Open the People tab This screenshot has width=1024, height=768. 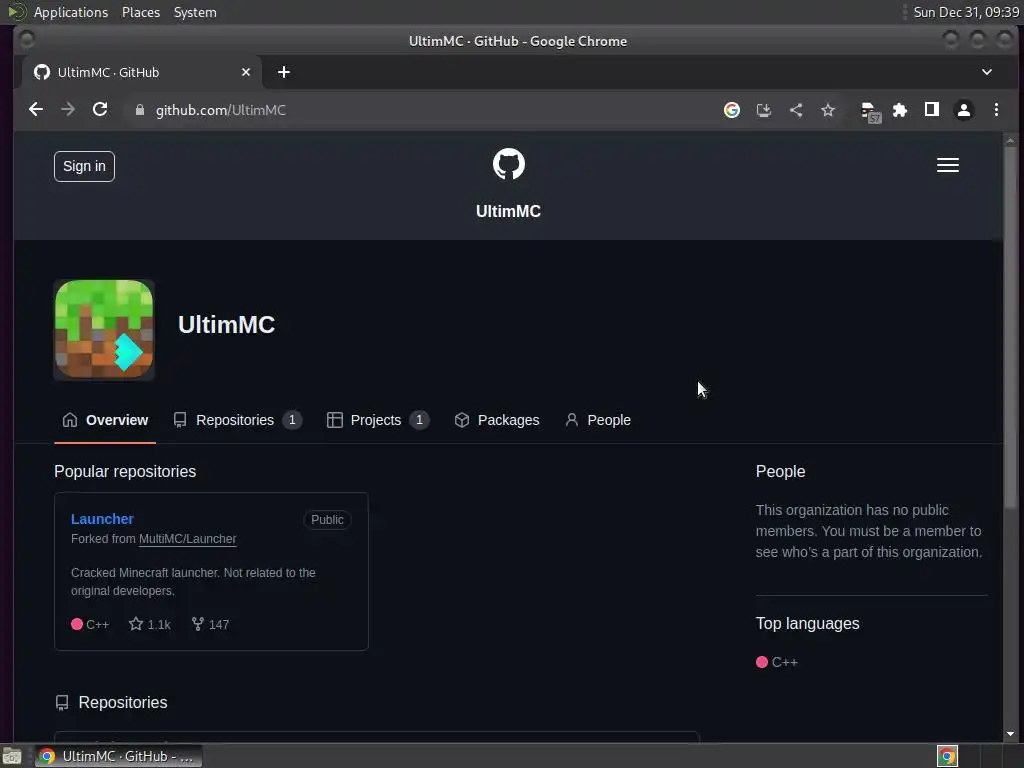click(x=598, y=420)
